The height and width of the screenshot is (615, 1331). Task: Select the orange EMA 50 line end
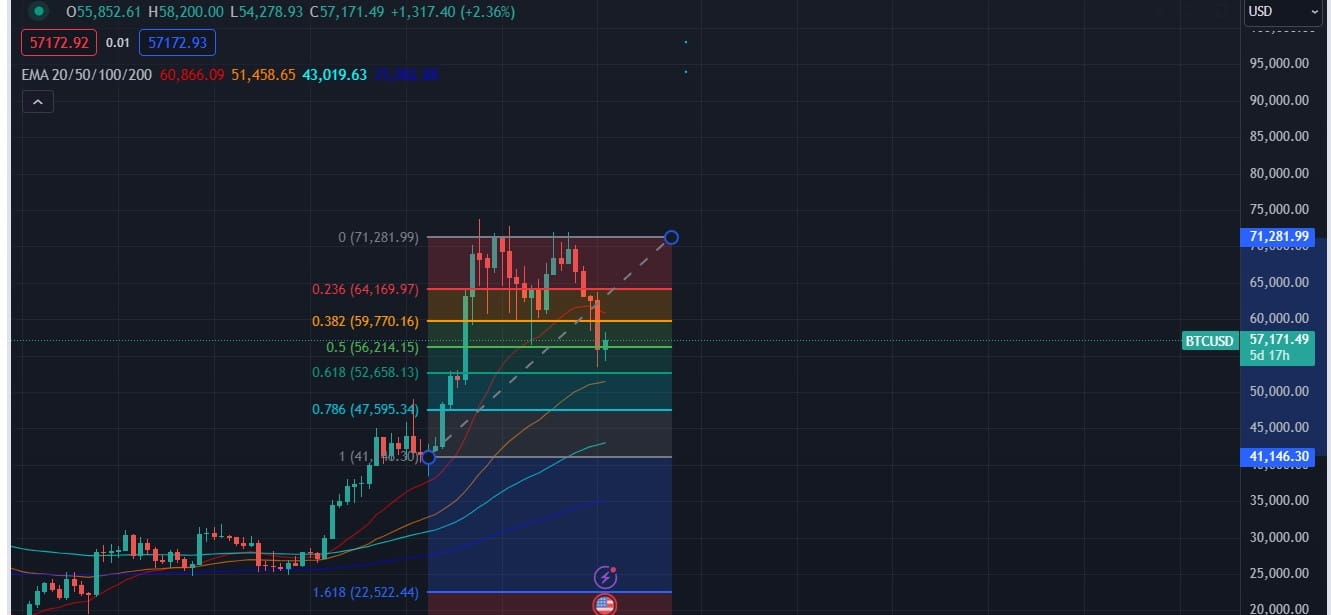tap(604, 381)
